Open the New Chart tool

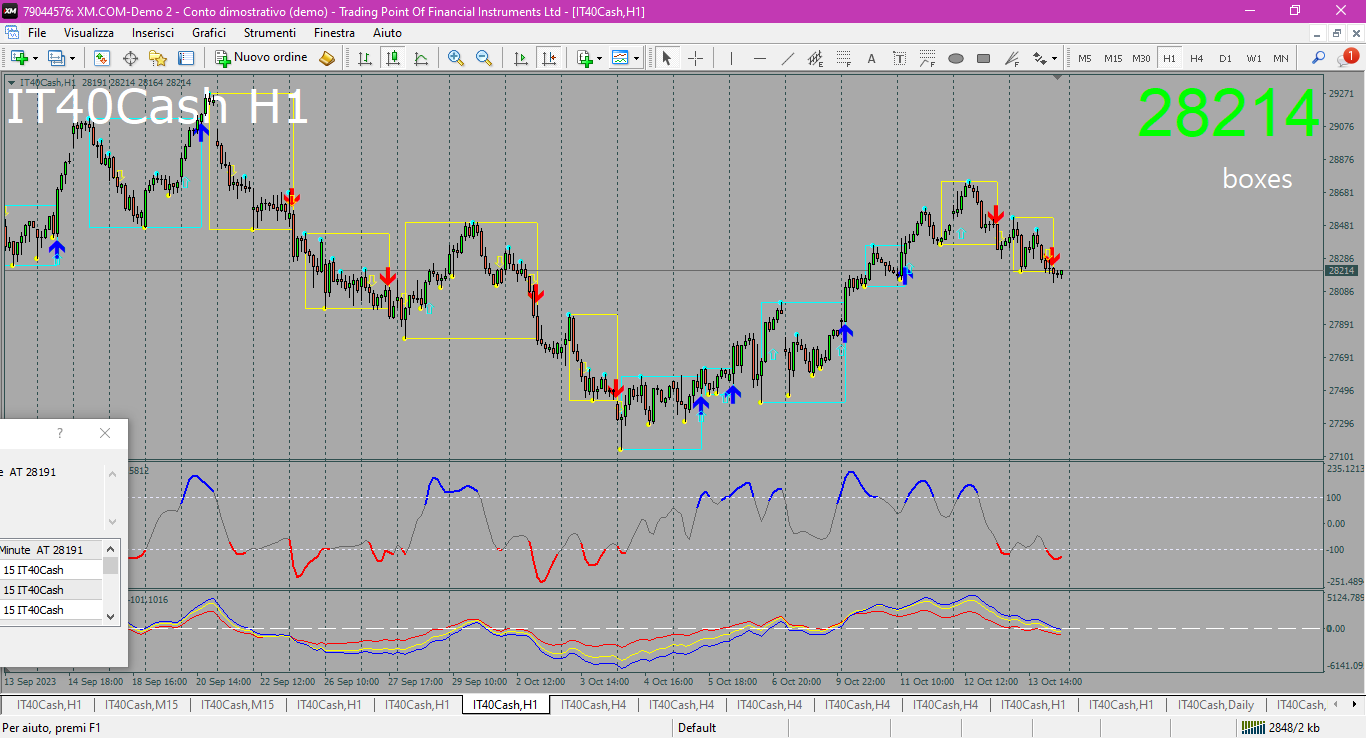click(18, 58)
